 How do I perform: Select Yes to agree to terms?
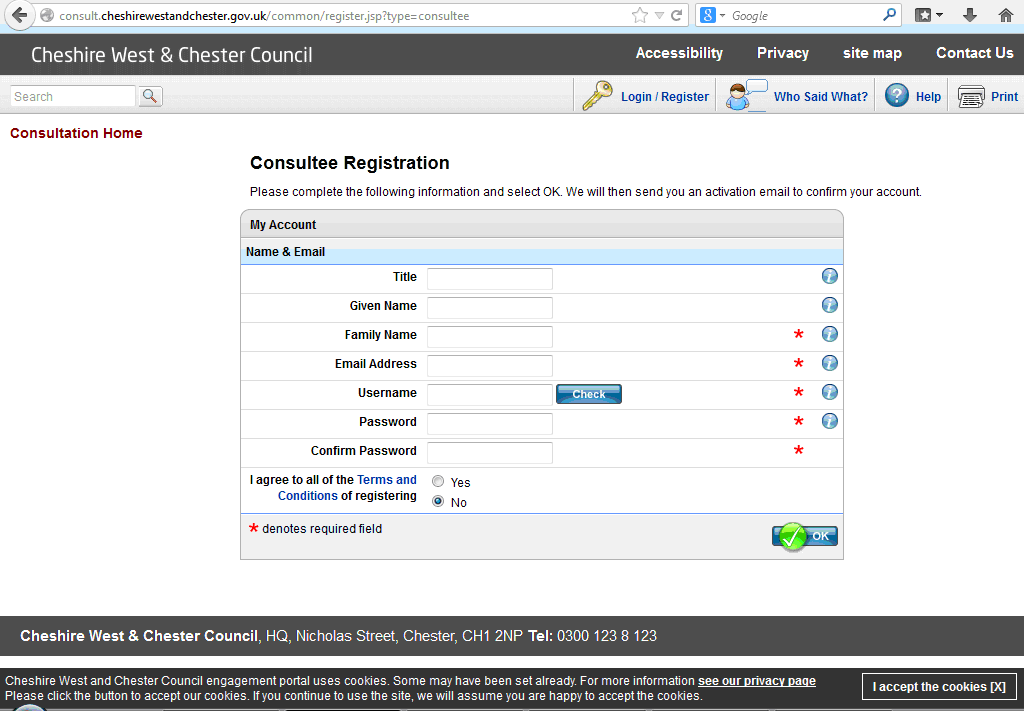(x=438, y=481)
